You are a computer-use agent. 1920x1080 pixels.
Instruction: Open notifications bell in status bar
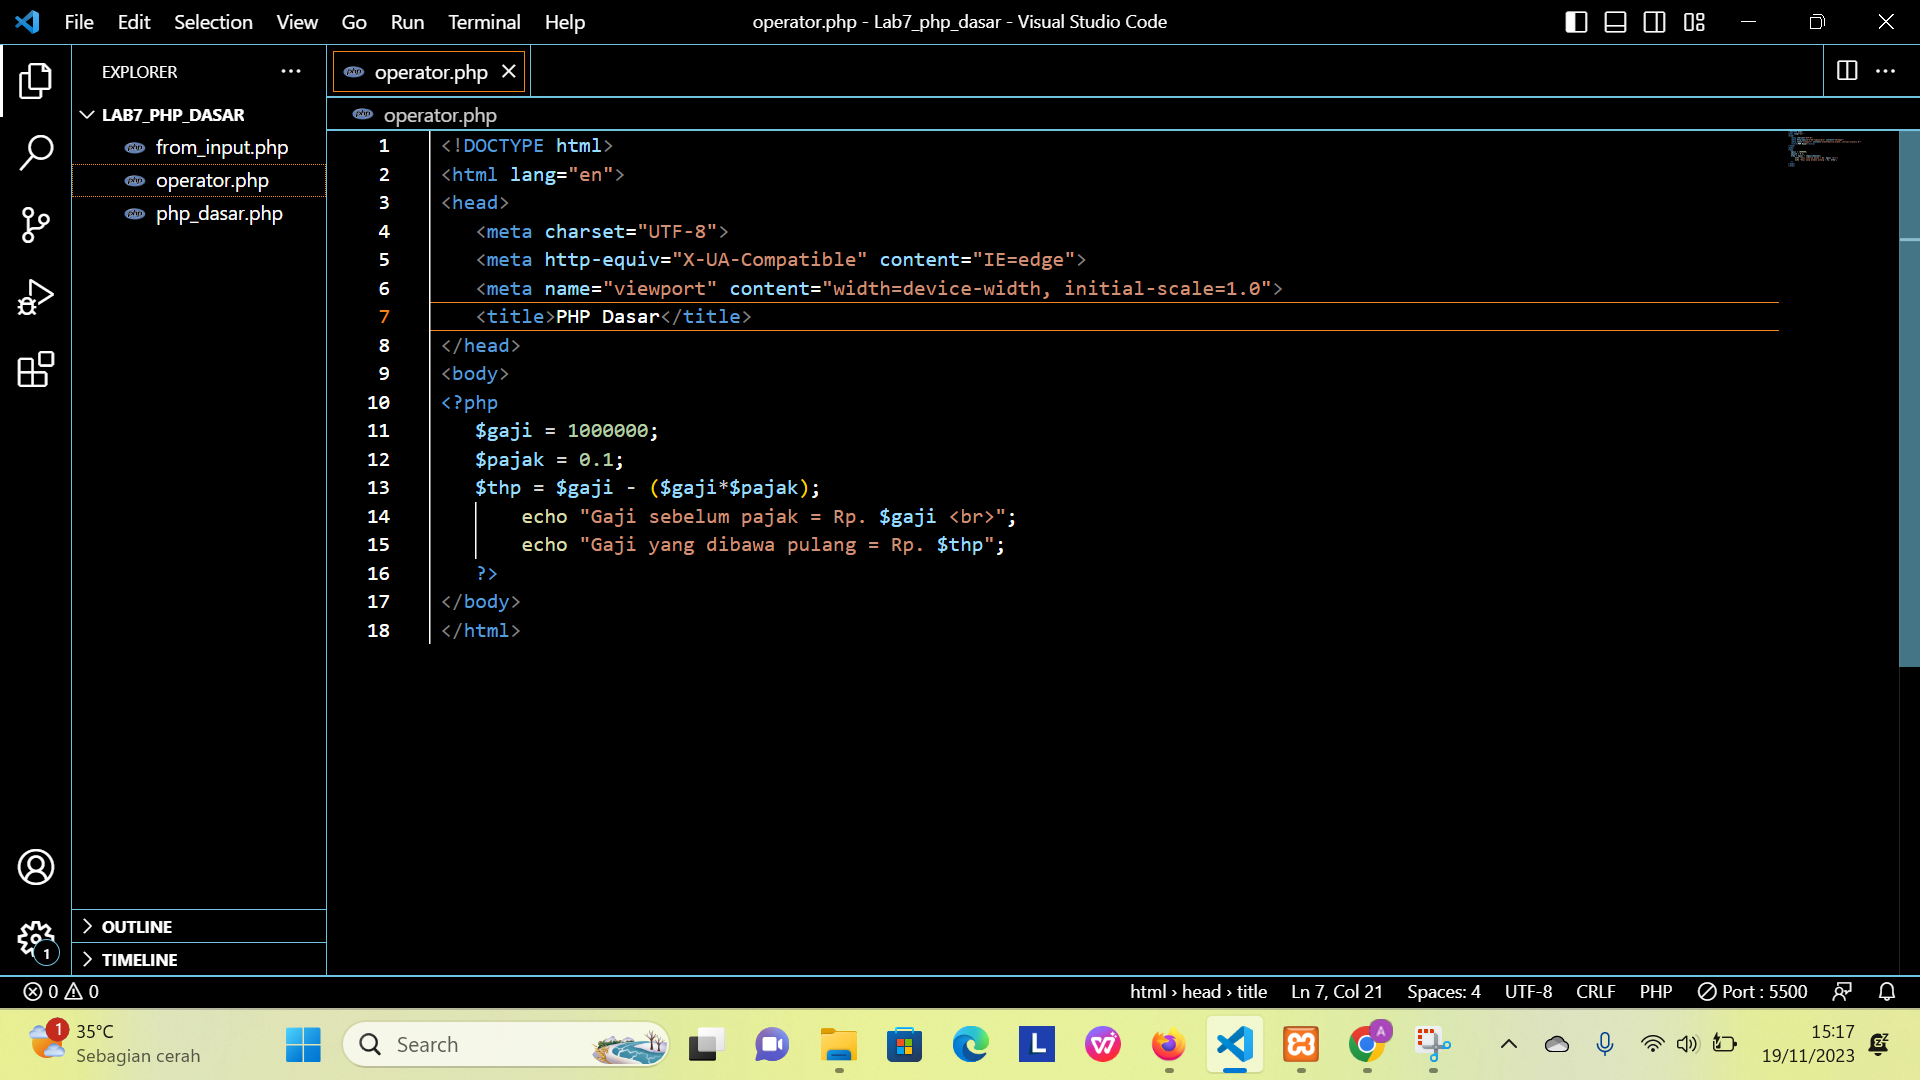point(1887,991)
